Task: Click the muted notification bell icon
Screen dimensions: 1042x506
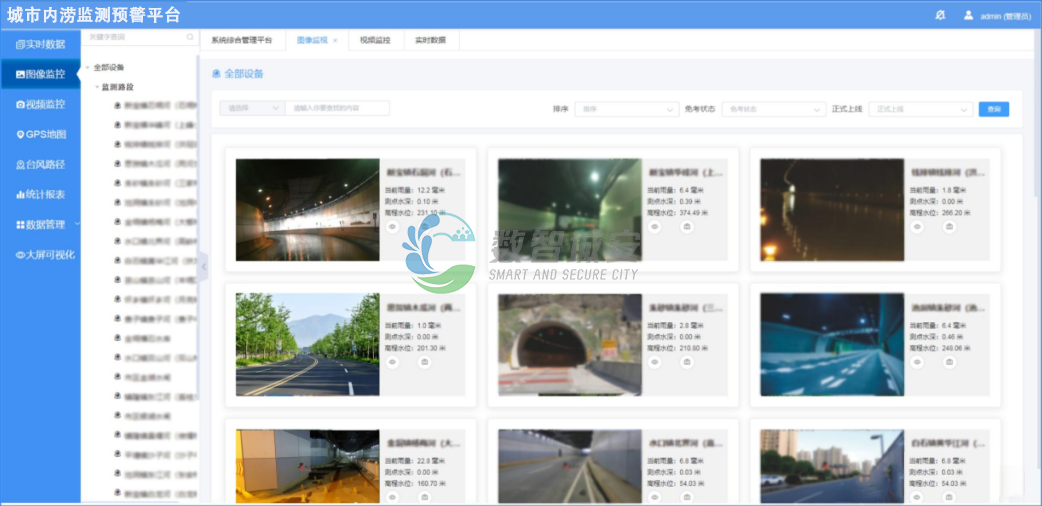Action: [939, 15]
